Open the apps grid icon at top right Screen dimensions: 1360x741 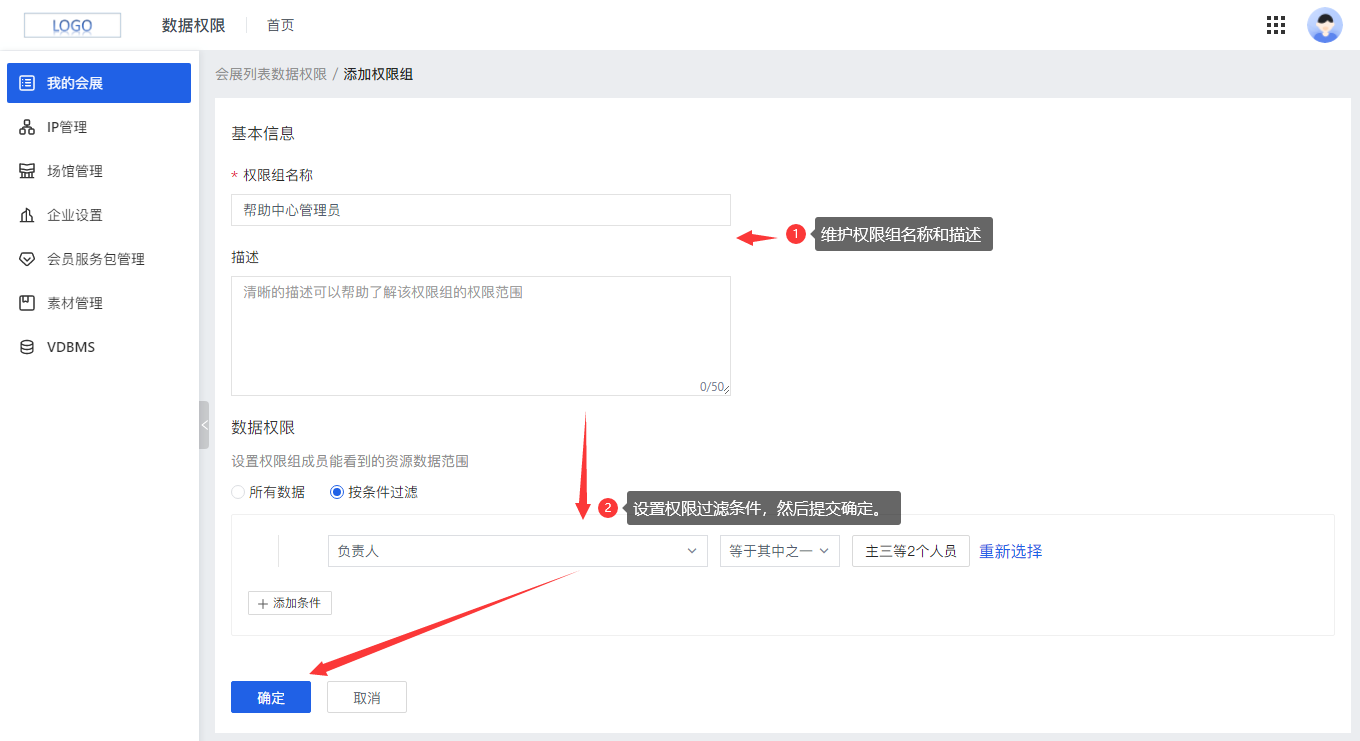(1275, 25)
